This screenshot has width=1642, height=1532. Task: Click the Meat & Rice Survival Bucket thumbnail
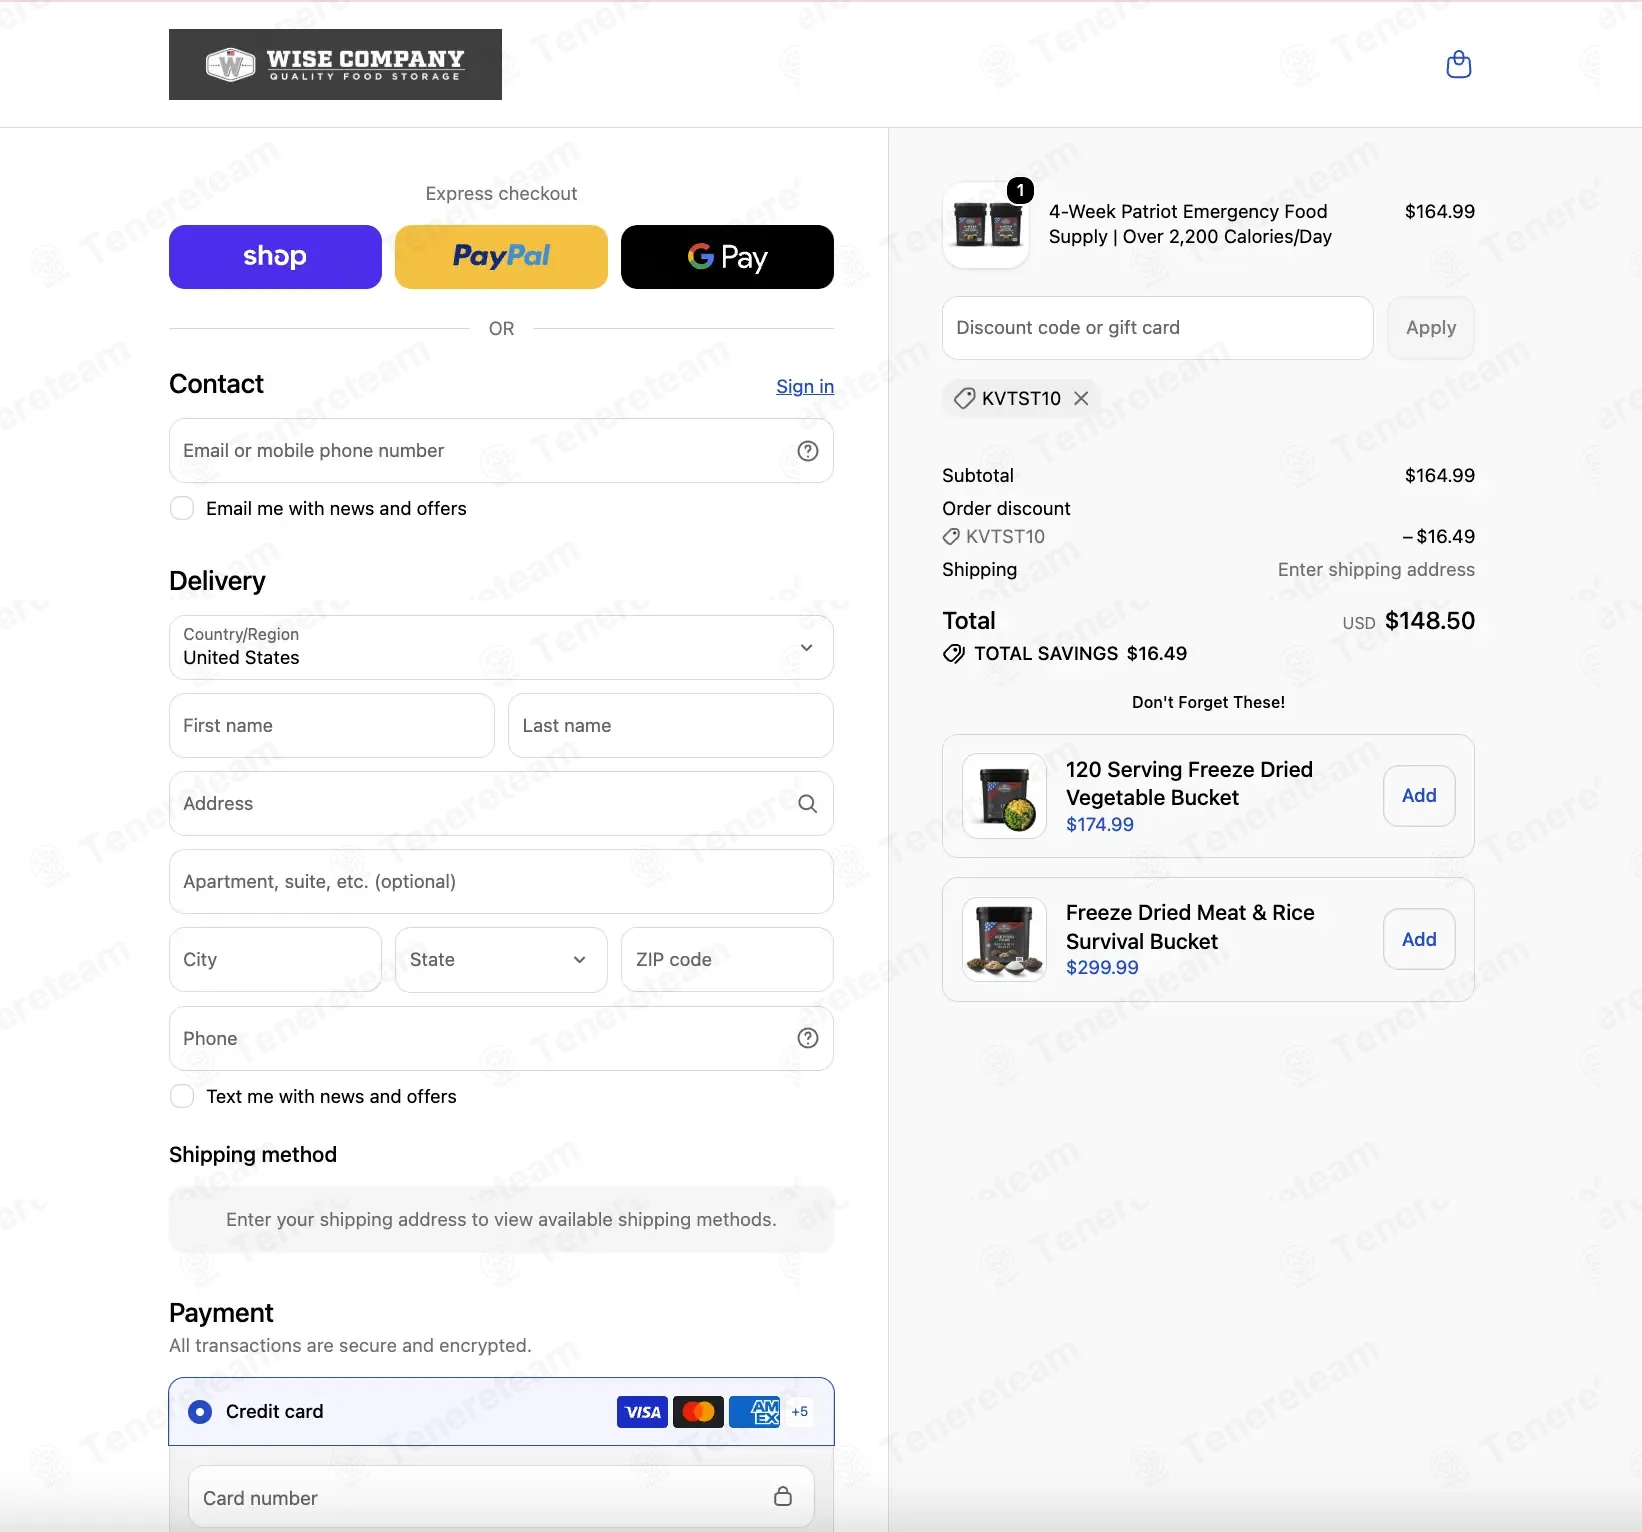click(1004, 939)
